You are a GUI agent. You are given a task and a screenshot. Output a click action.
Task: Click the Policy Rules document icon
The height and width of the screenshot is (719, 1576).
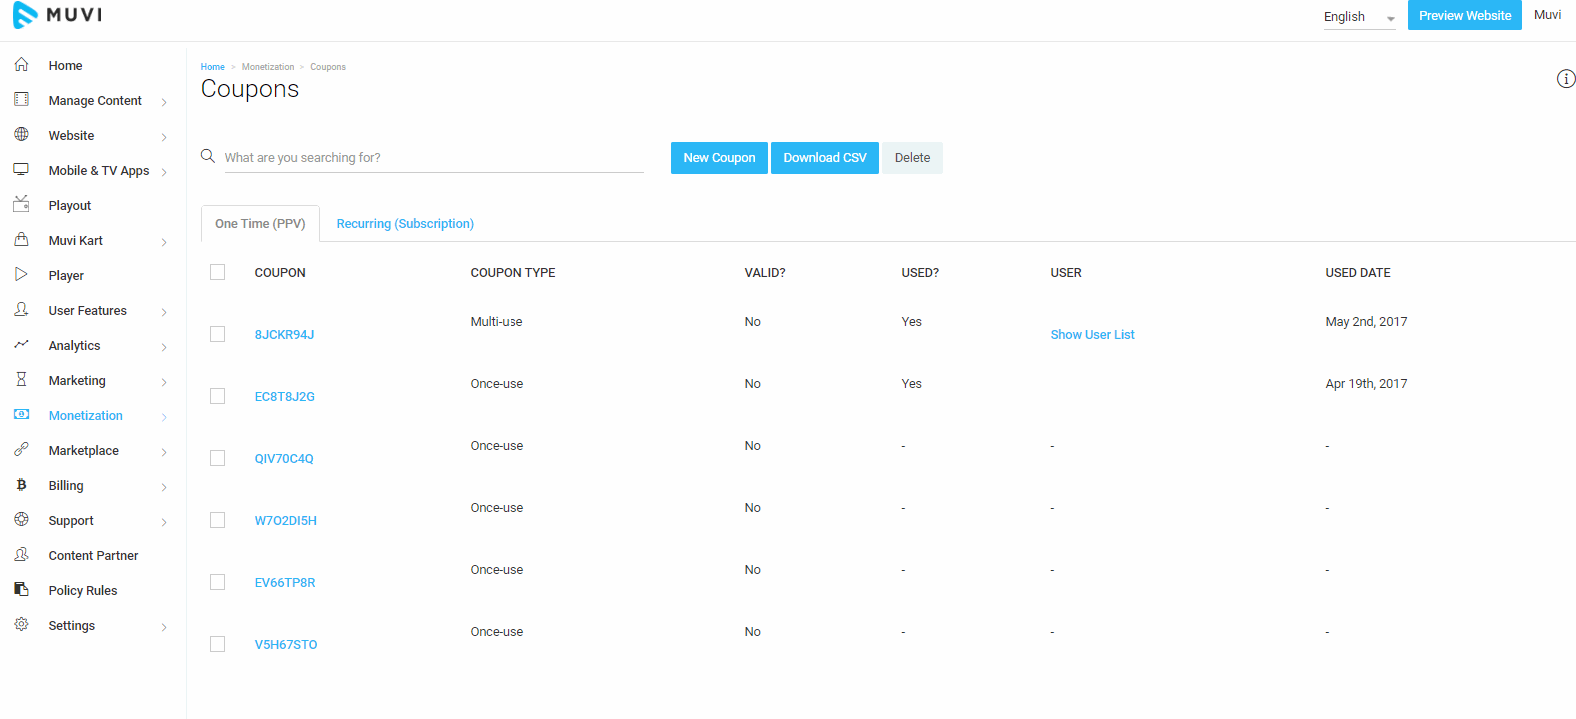tap(21, 589)
